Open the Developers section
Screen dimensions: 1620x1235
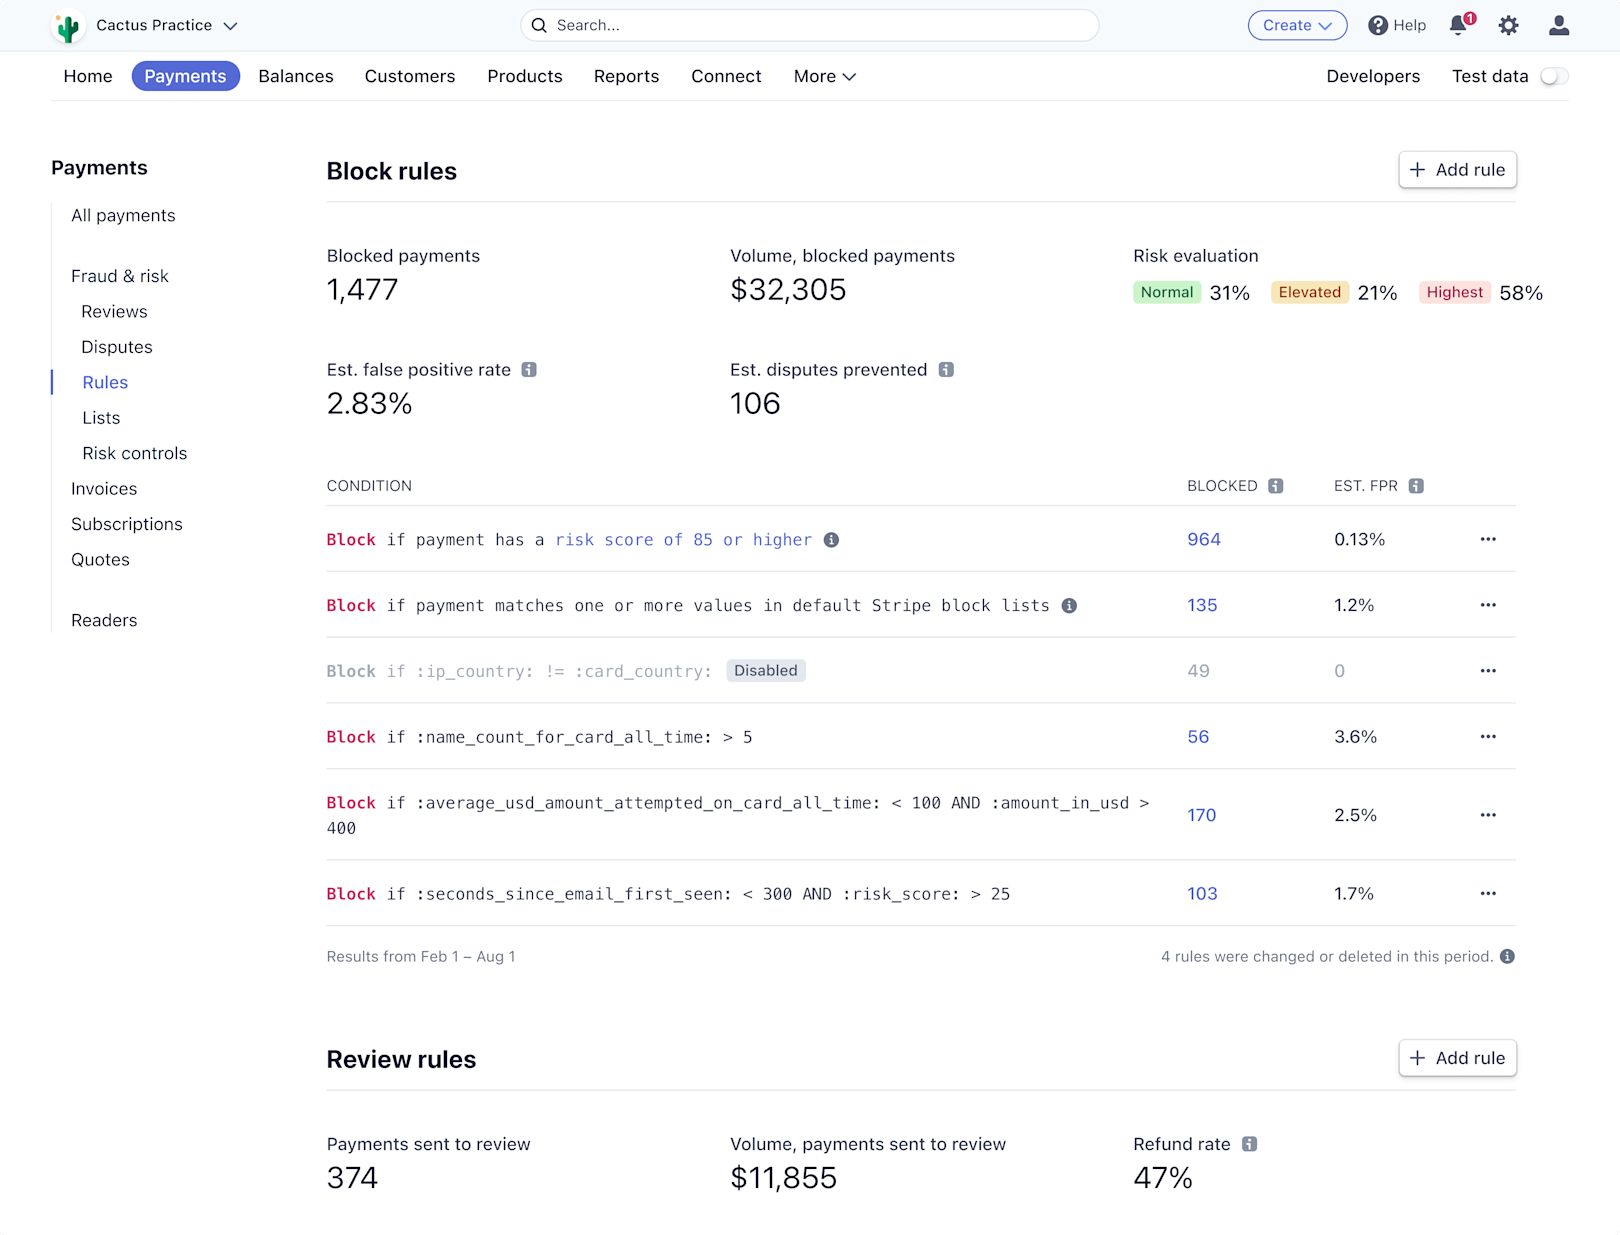1373,76
